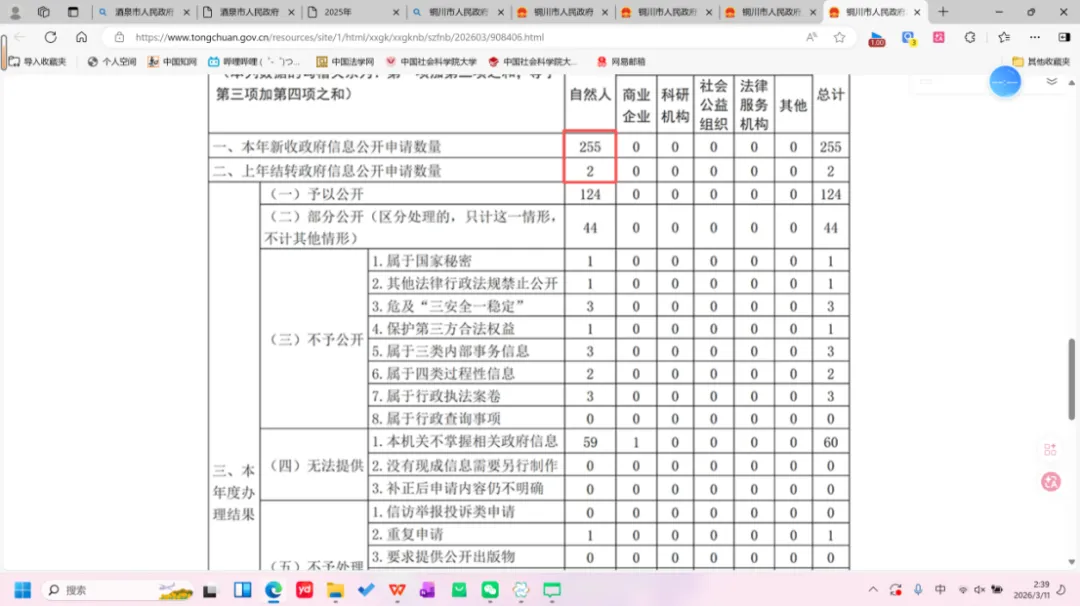Open Microsoft Edge from the taskbar

point(273,590)
